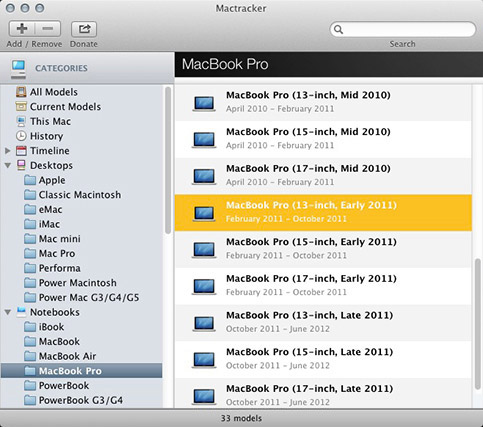This screenshot has width=483, height=427.
Task: Collapse the Desktops disclosure triangle
Action: point(8,165)
